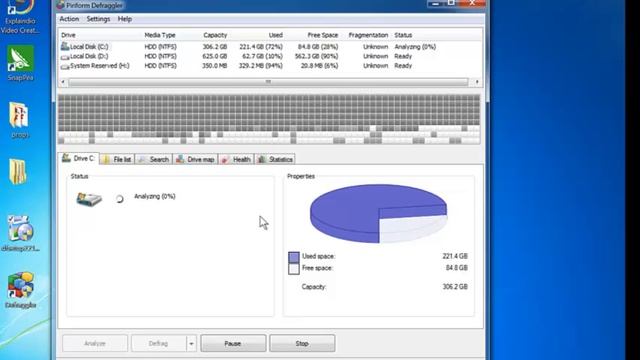Click the Health tab icon
The image size is (640, 360).
pos(225,159)
